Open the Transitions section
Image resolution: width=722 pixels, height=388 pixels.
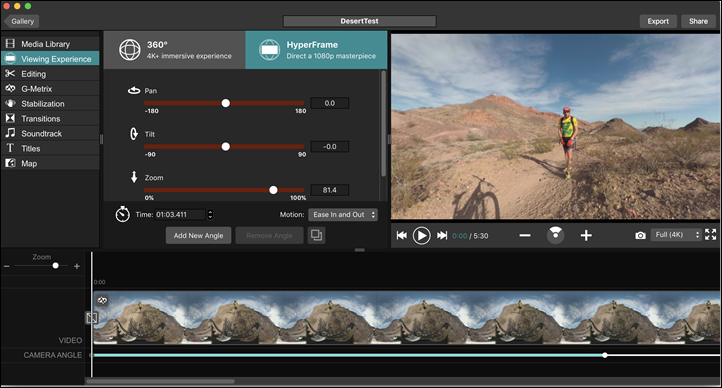[50, 118]
